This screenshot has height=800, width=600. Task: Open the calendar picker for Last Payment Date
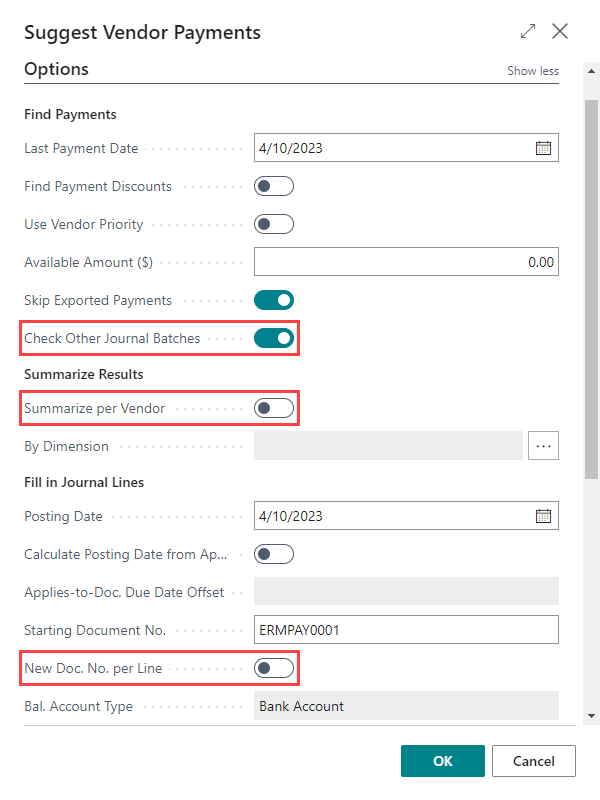coord(543,147)
